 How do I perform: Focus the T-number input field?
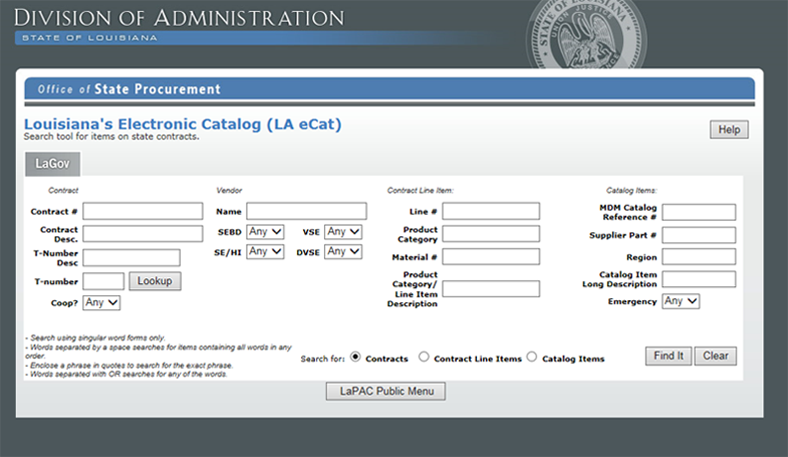(104, 281)
